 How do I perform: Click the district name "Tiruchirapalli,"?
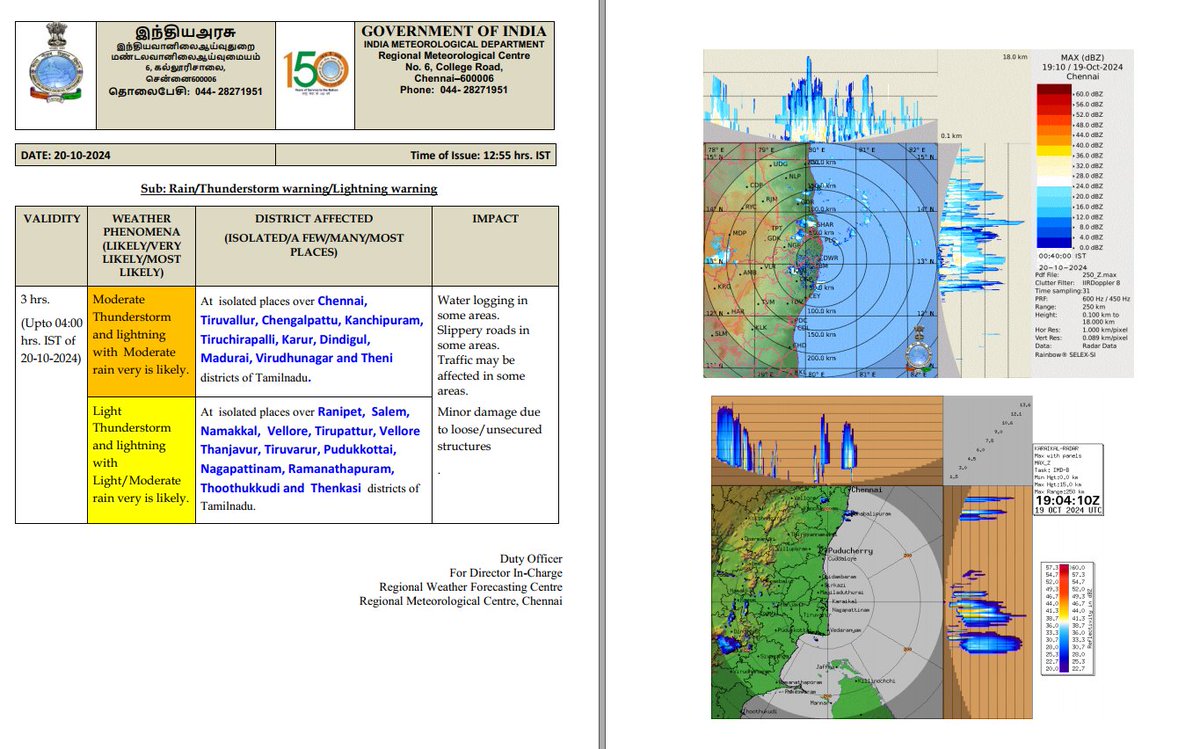[x=238, y=340]
